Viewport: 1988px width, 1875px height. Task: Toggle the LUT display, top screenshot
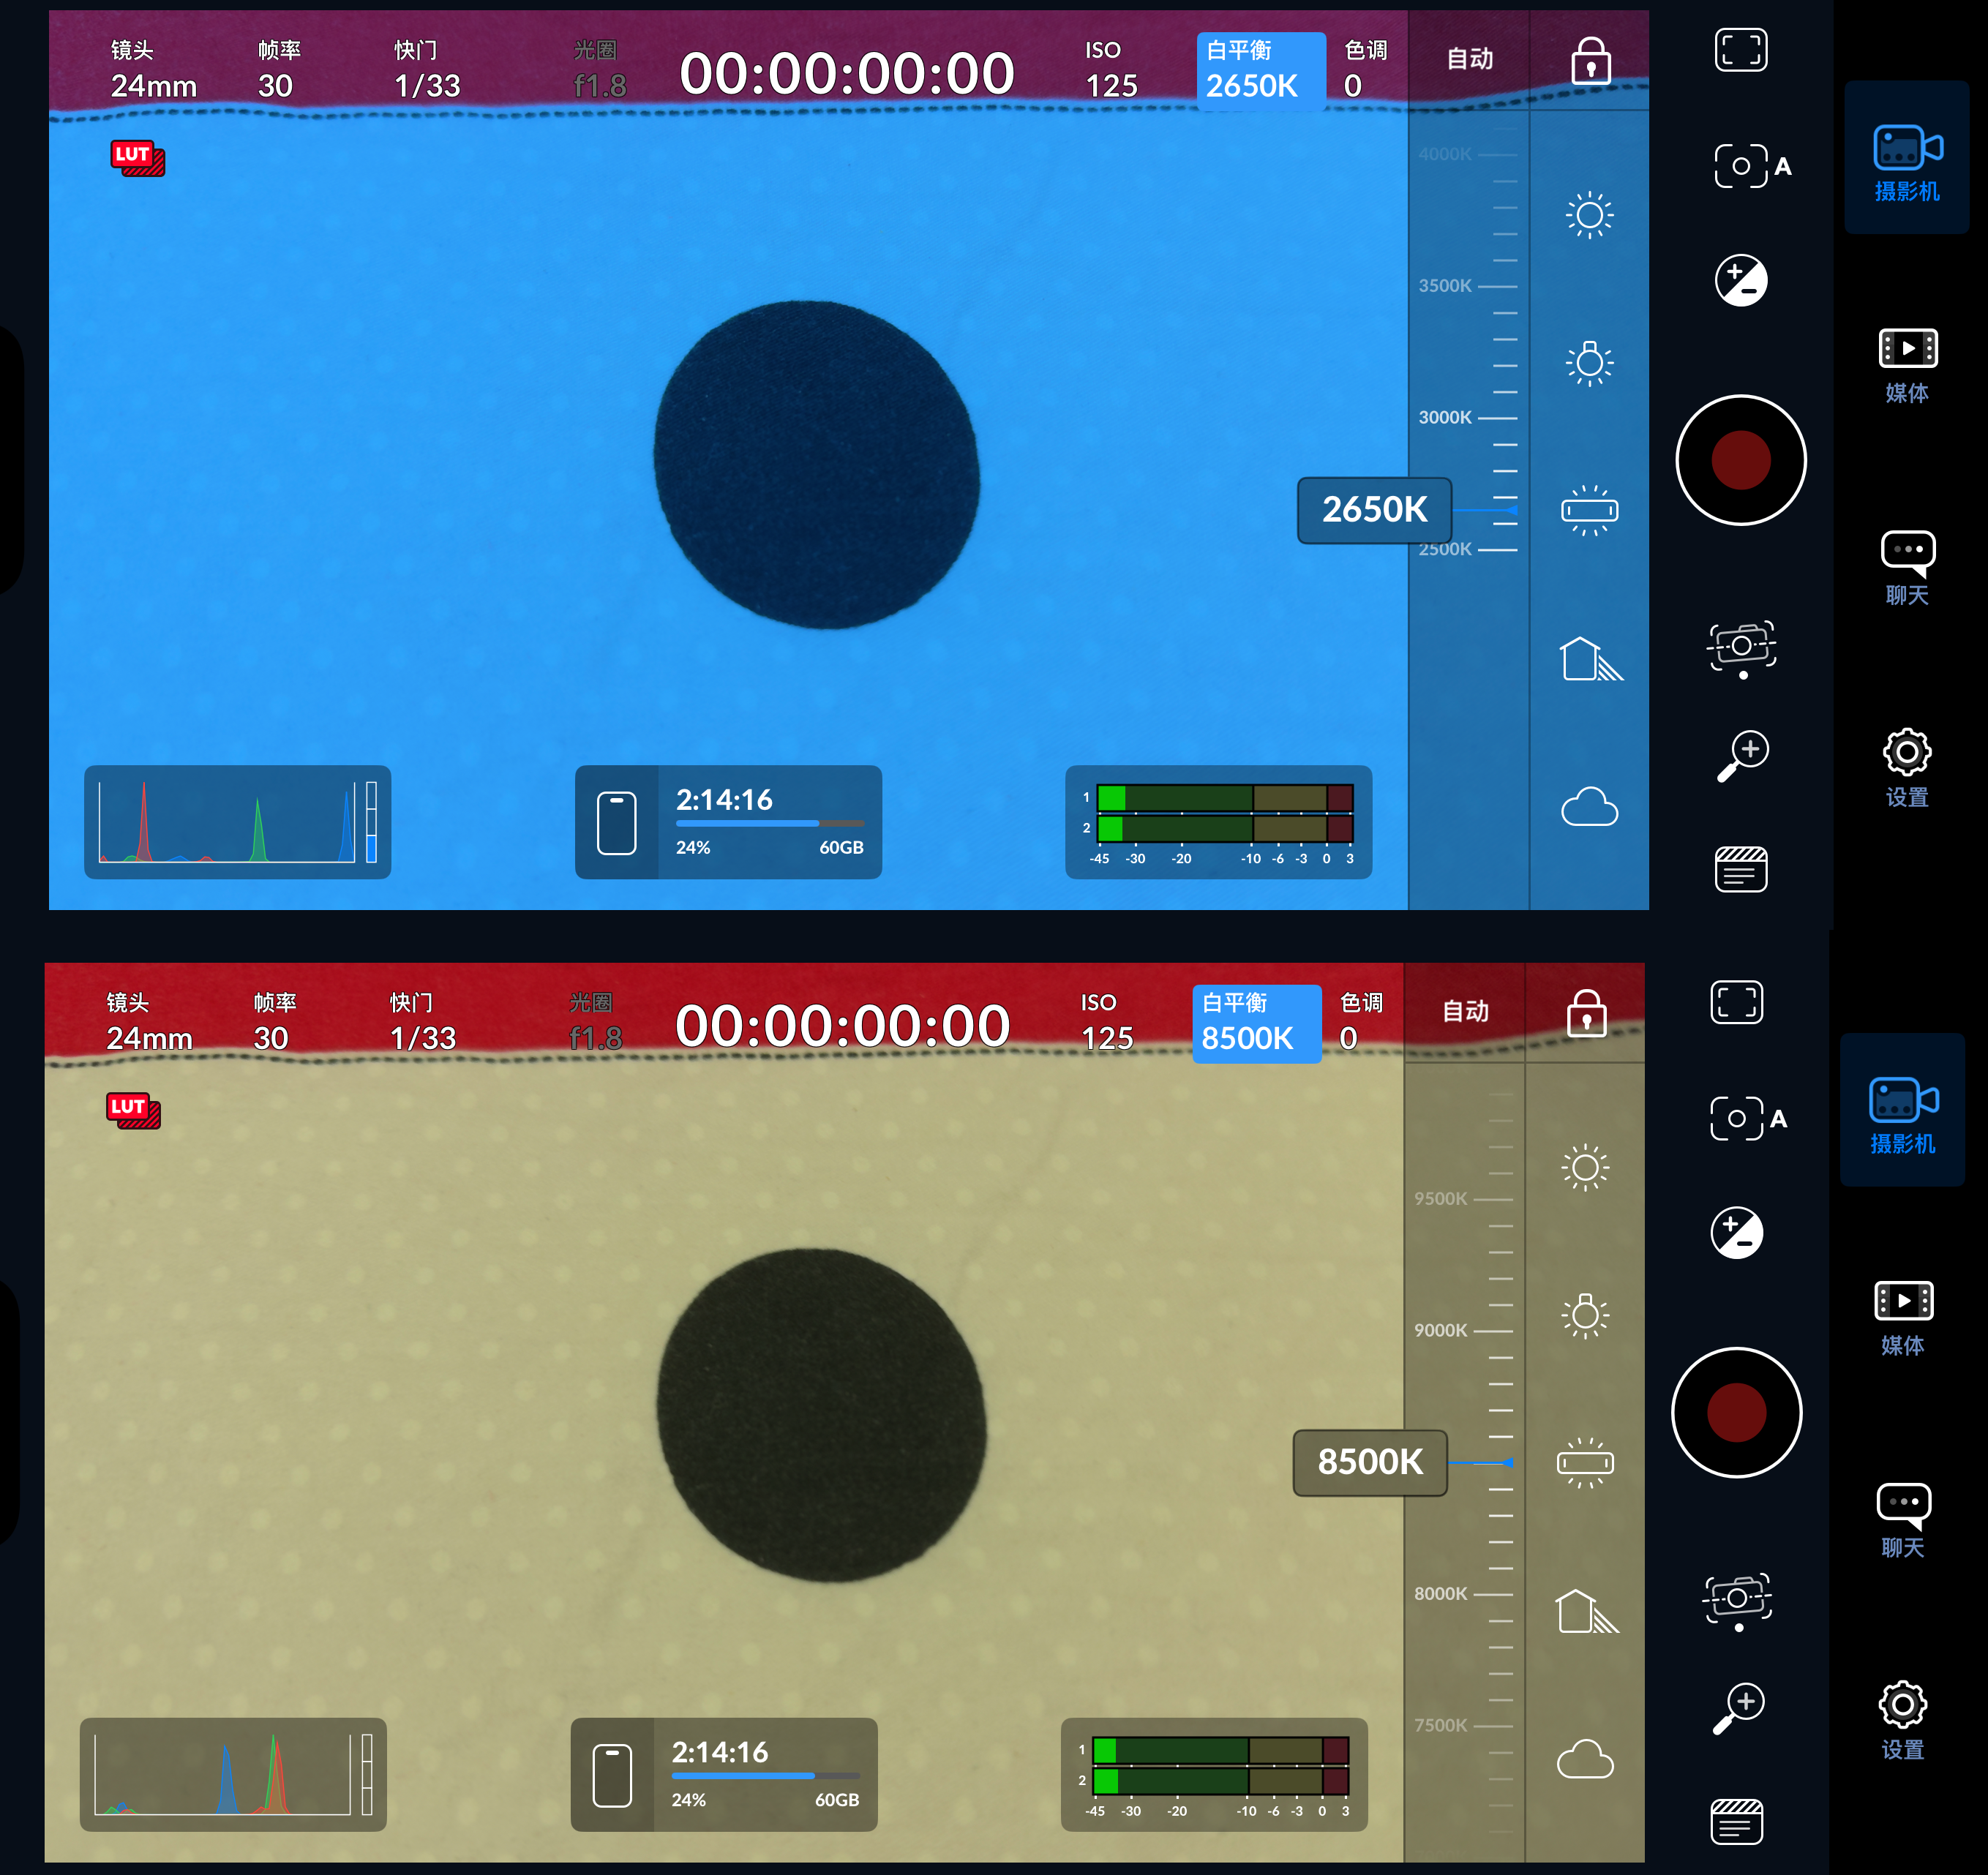tap(137, 157)
